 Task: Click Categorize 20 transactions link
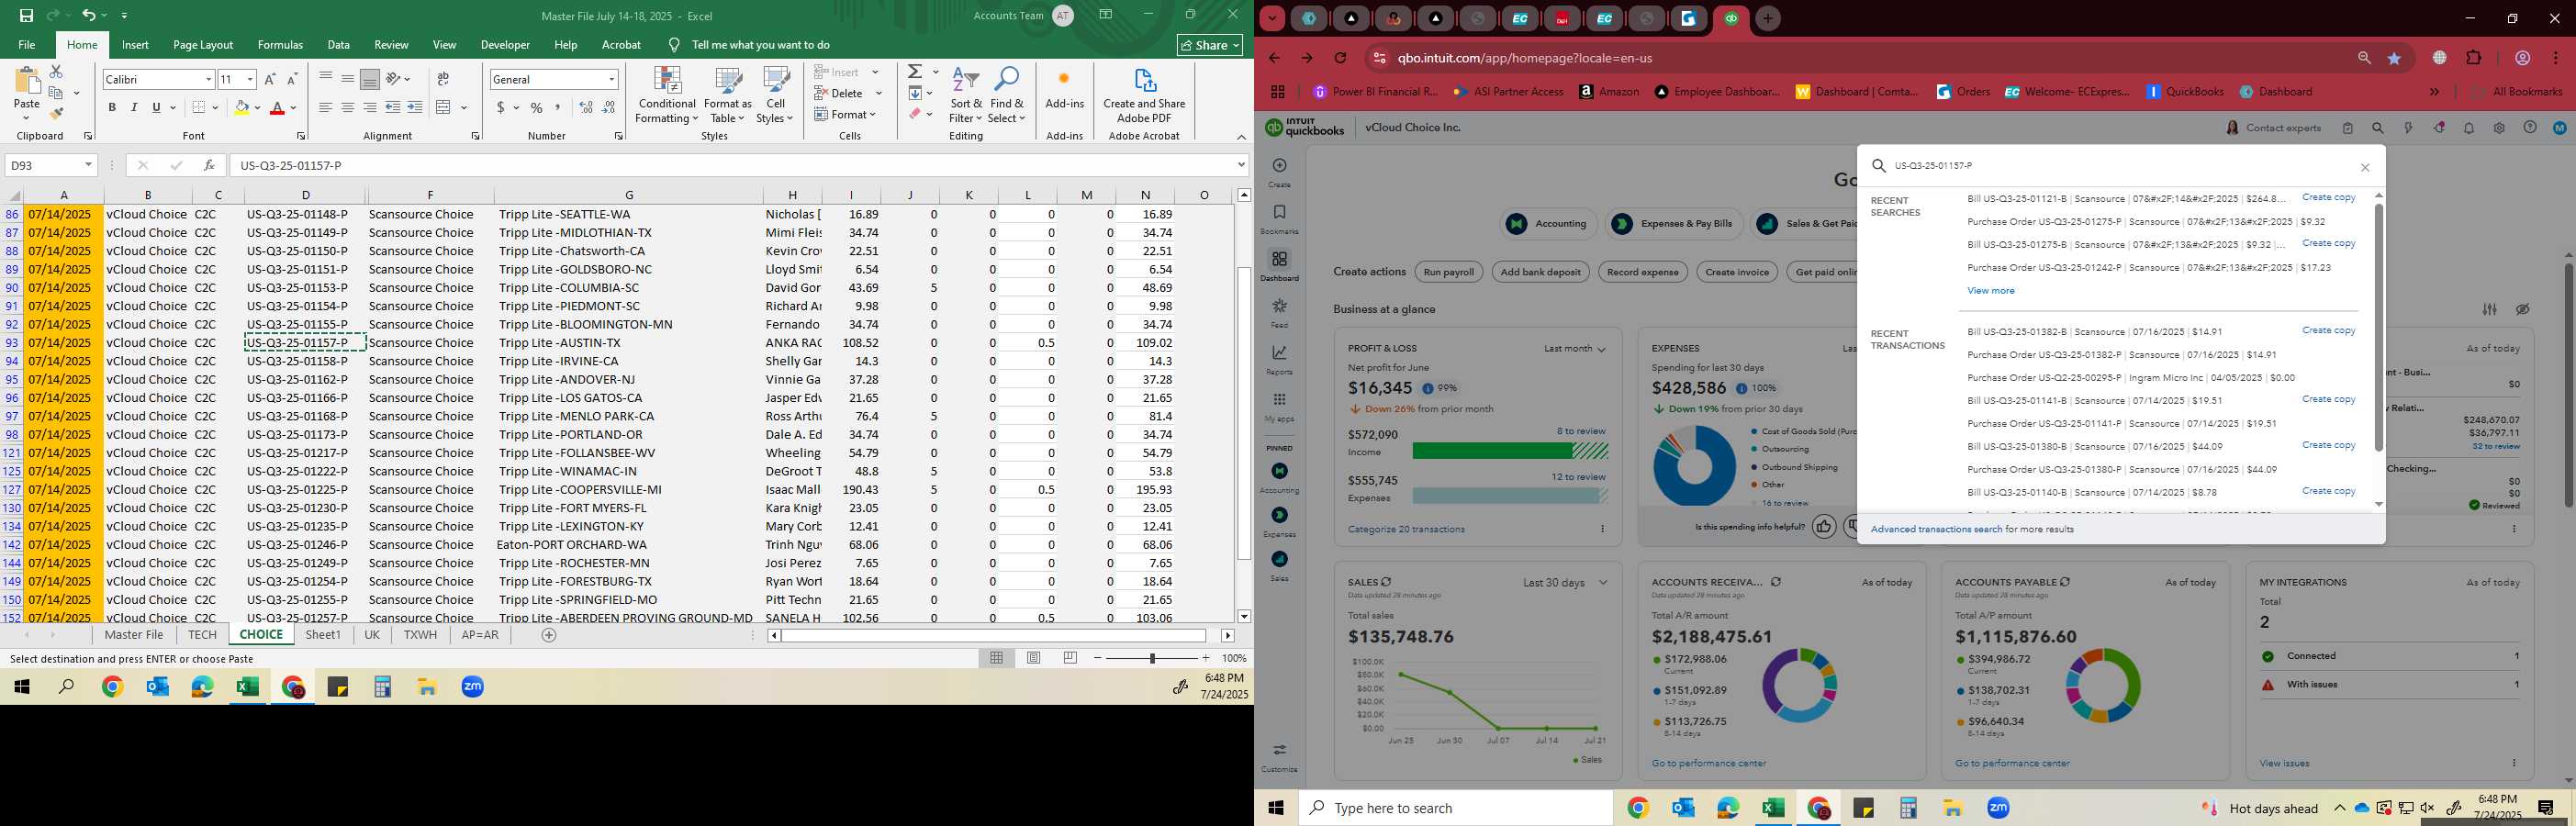(1406, 530)
